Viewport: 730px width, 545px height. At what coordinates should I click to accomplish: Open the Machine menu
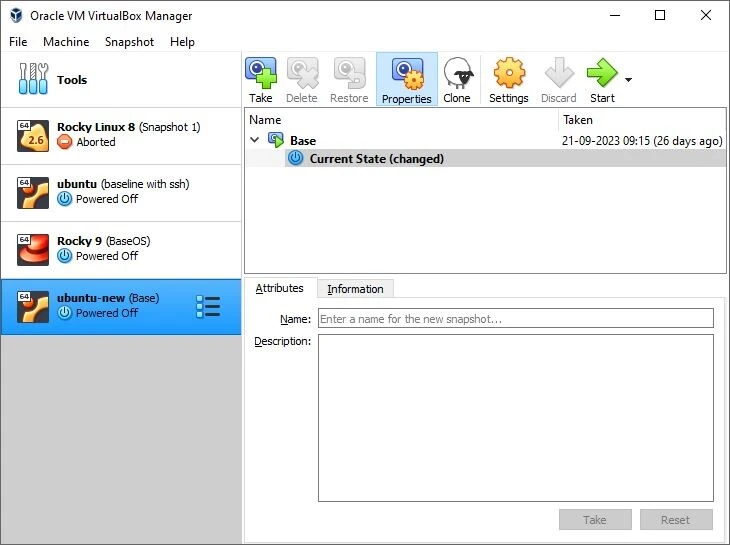tap(66, 42)
